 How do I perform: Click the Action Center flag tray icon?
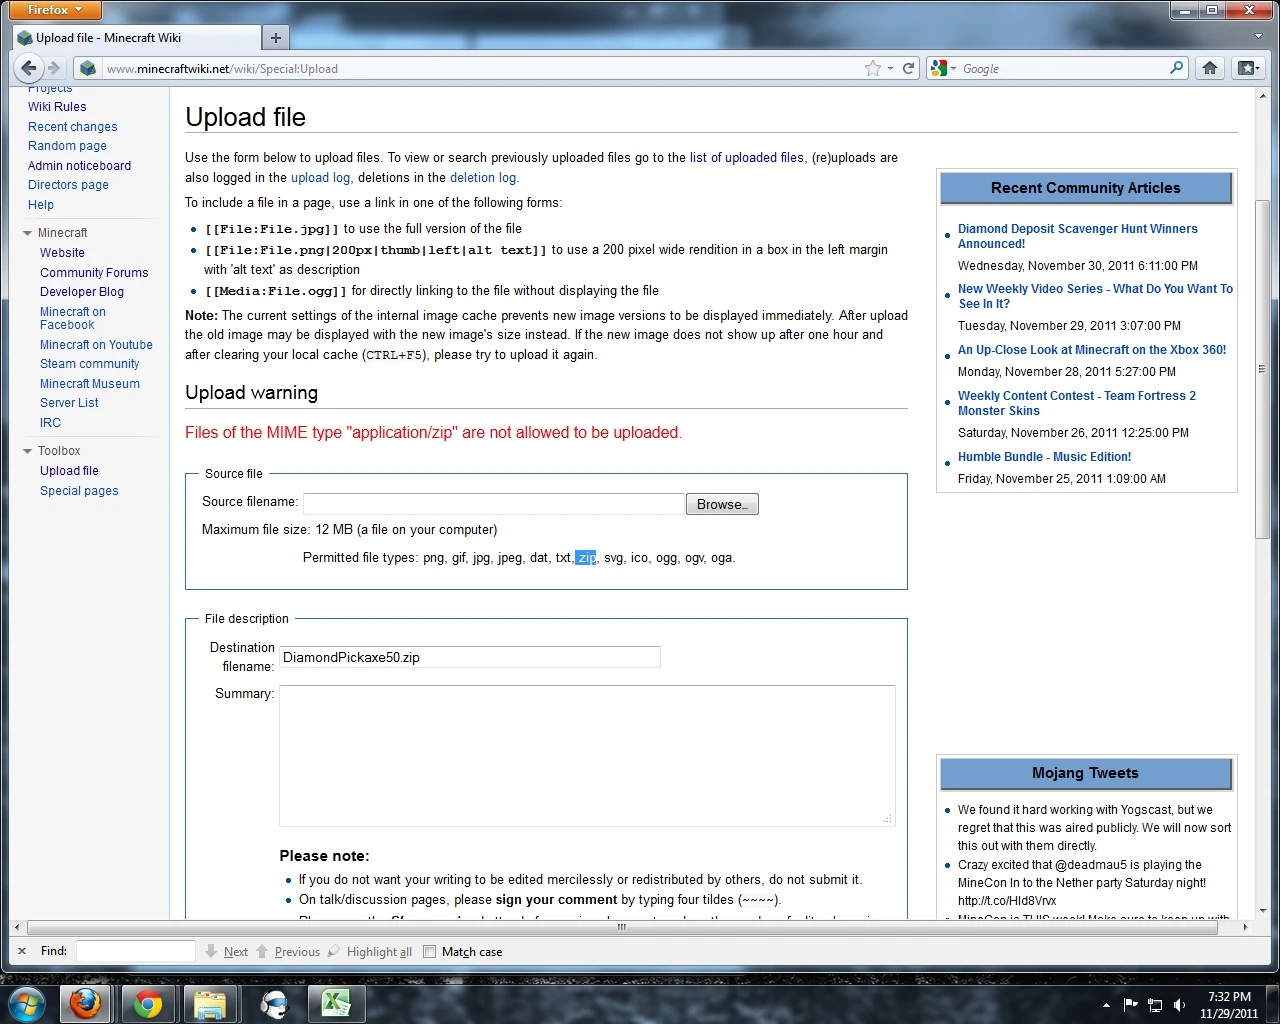(1131, 1005)
